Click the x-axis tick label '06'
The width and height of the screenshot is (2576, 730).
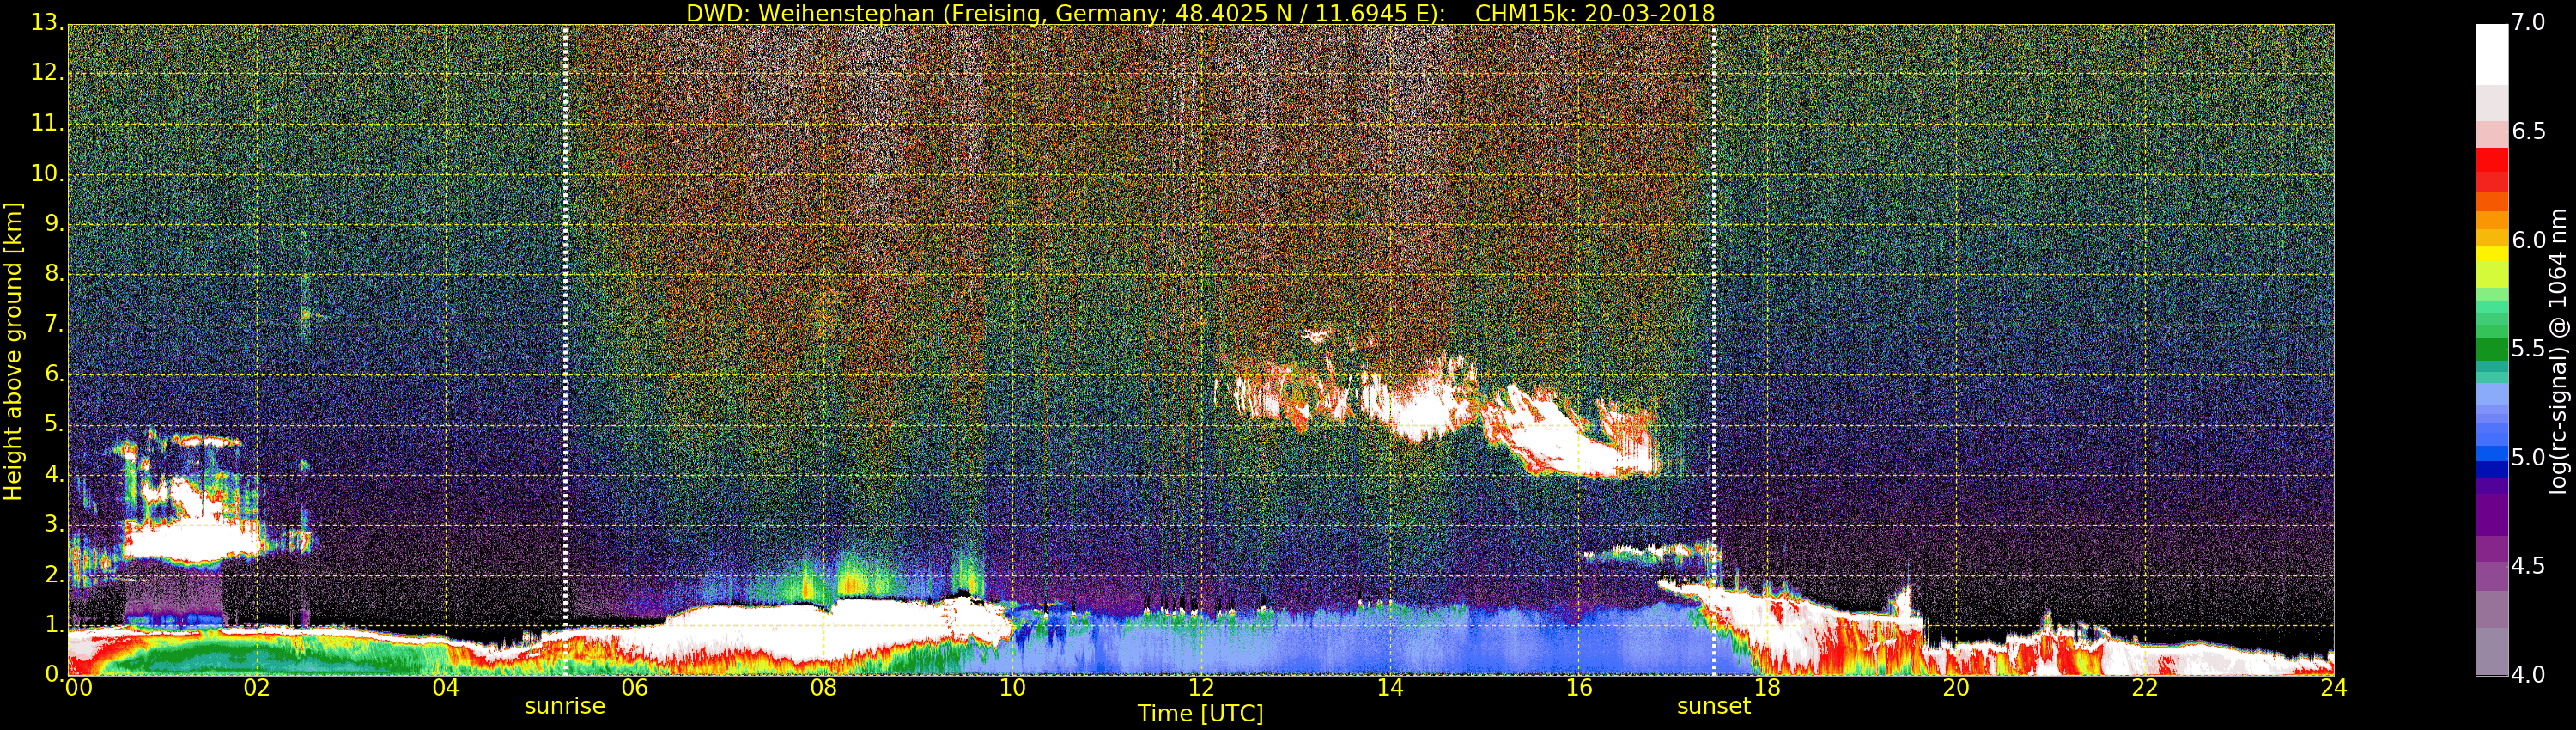pos(634,687)
